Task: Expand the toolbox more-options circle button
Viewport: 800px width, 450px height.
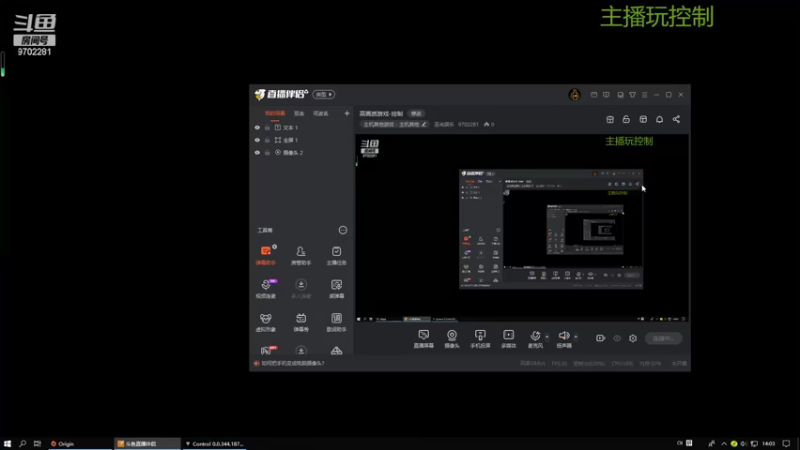Action: pos(343,230)
